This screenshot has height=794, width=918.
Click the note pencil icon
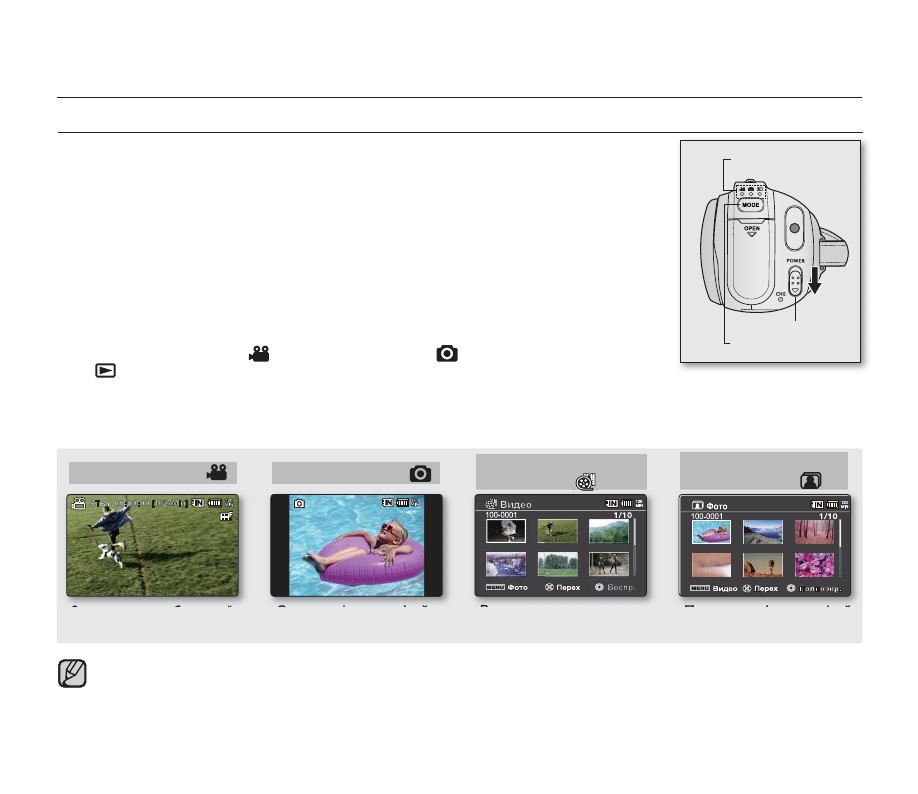point(72,673)
